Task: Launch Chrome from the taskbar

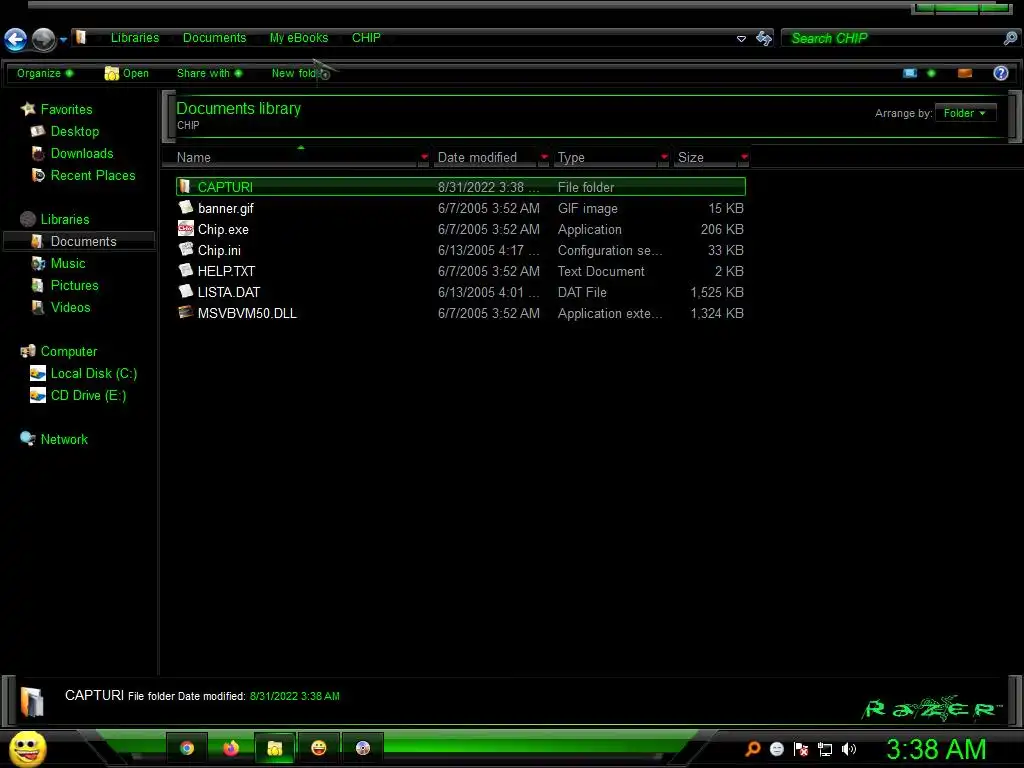Action: tap(187, 748)
